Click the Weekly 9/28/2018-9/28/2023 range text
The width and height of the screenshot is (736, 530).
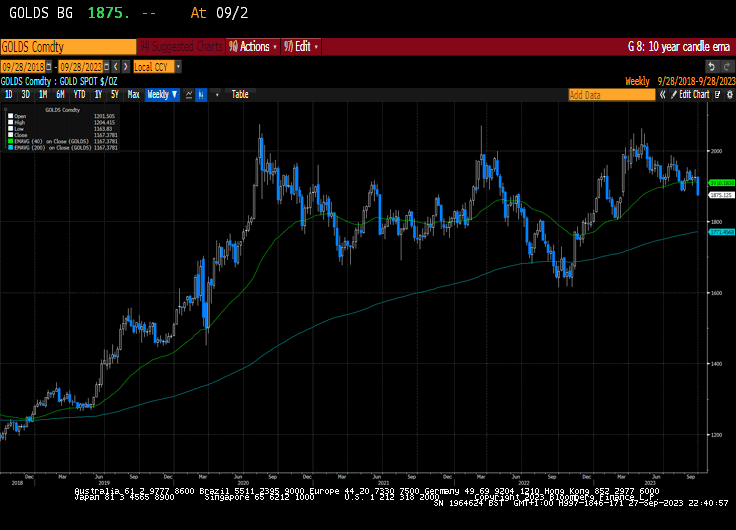[680, 81]
